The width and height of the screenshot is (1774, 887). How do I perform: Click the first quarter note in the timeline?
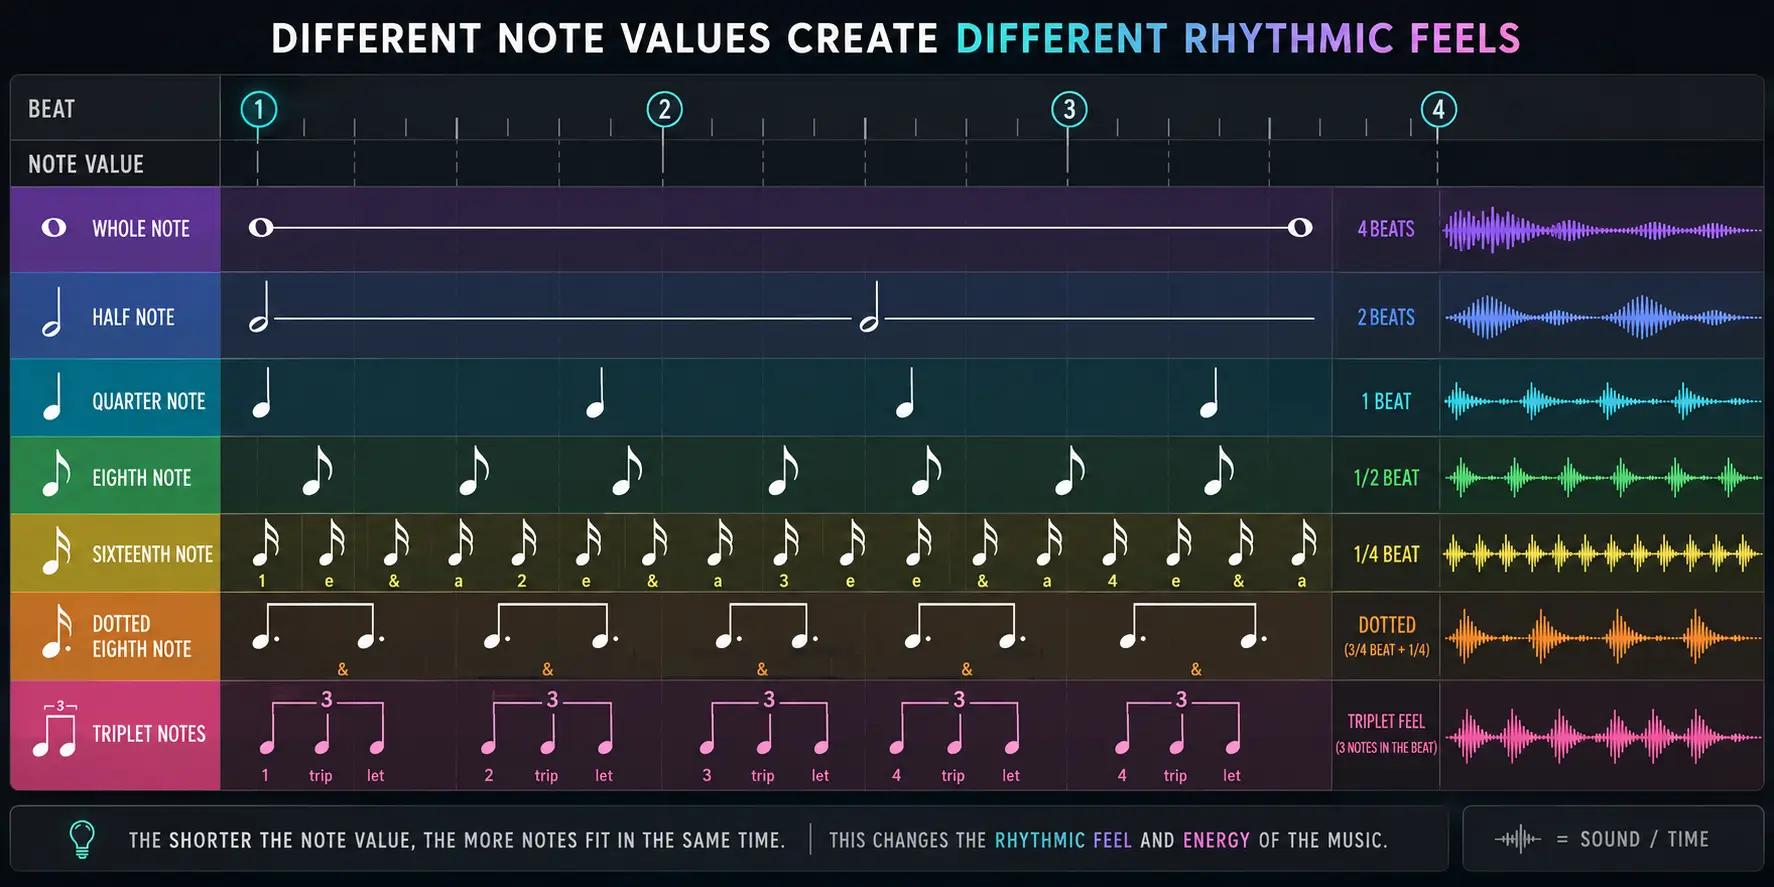point(262,393)
